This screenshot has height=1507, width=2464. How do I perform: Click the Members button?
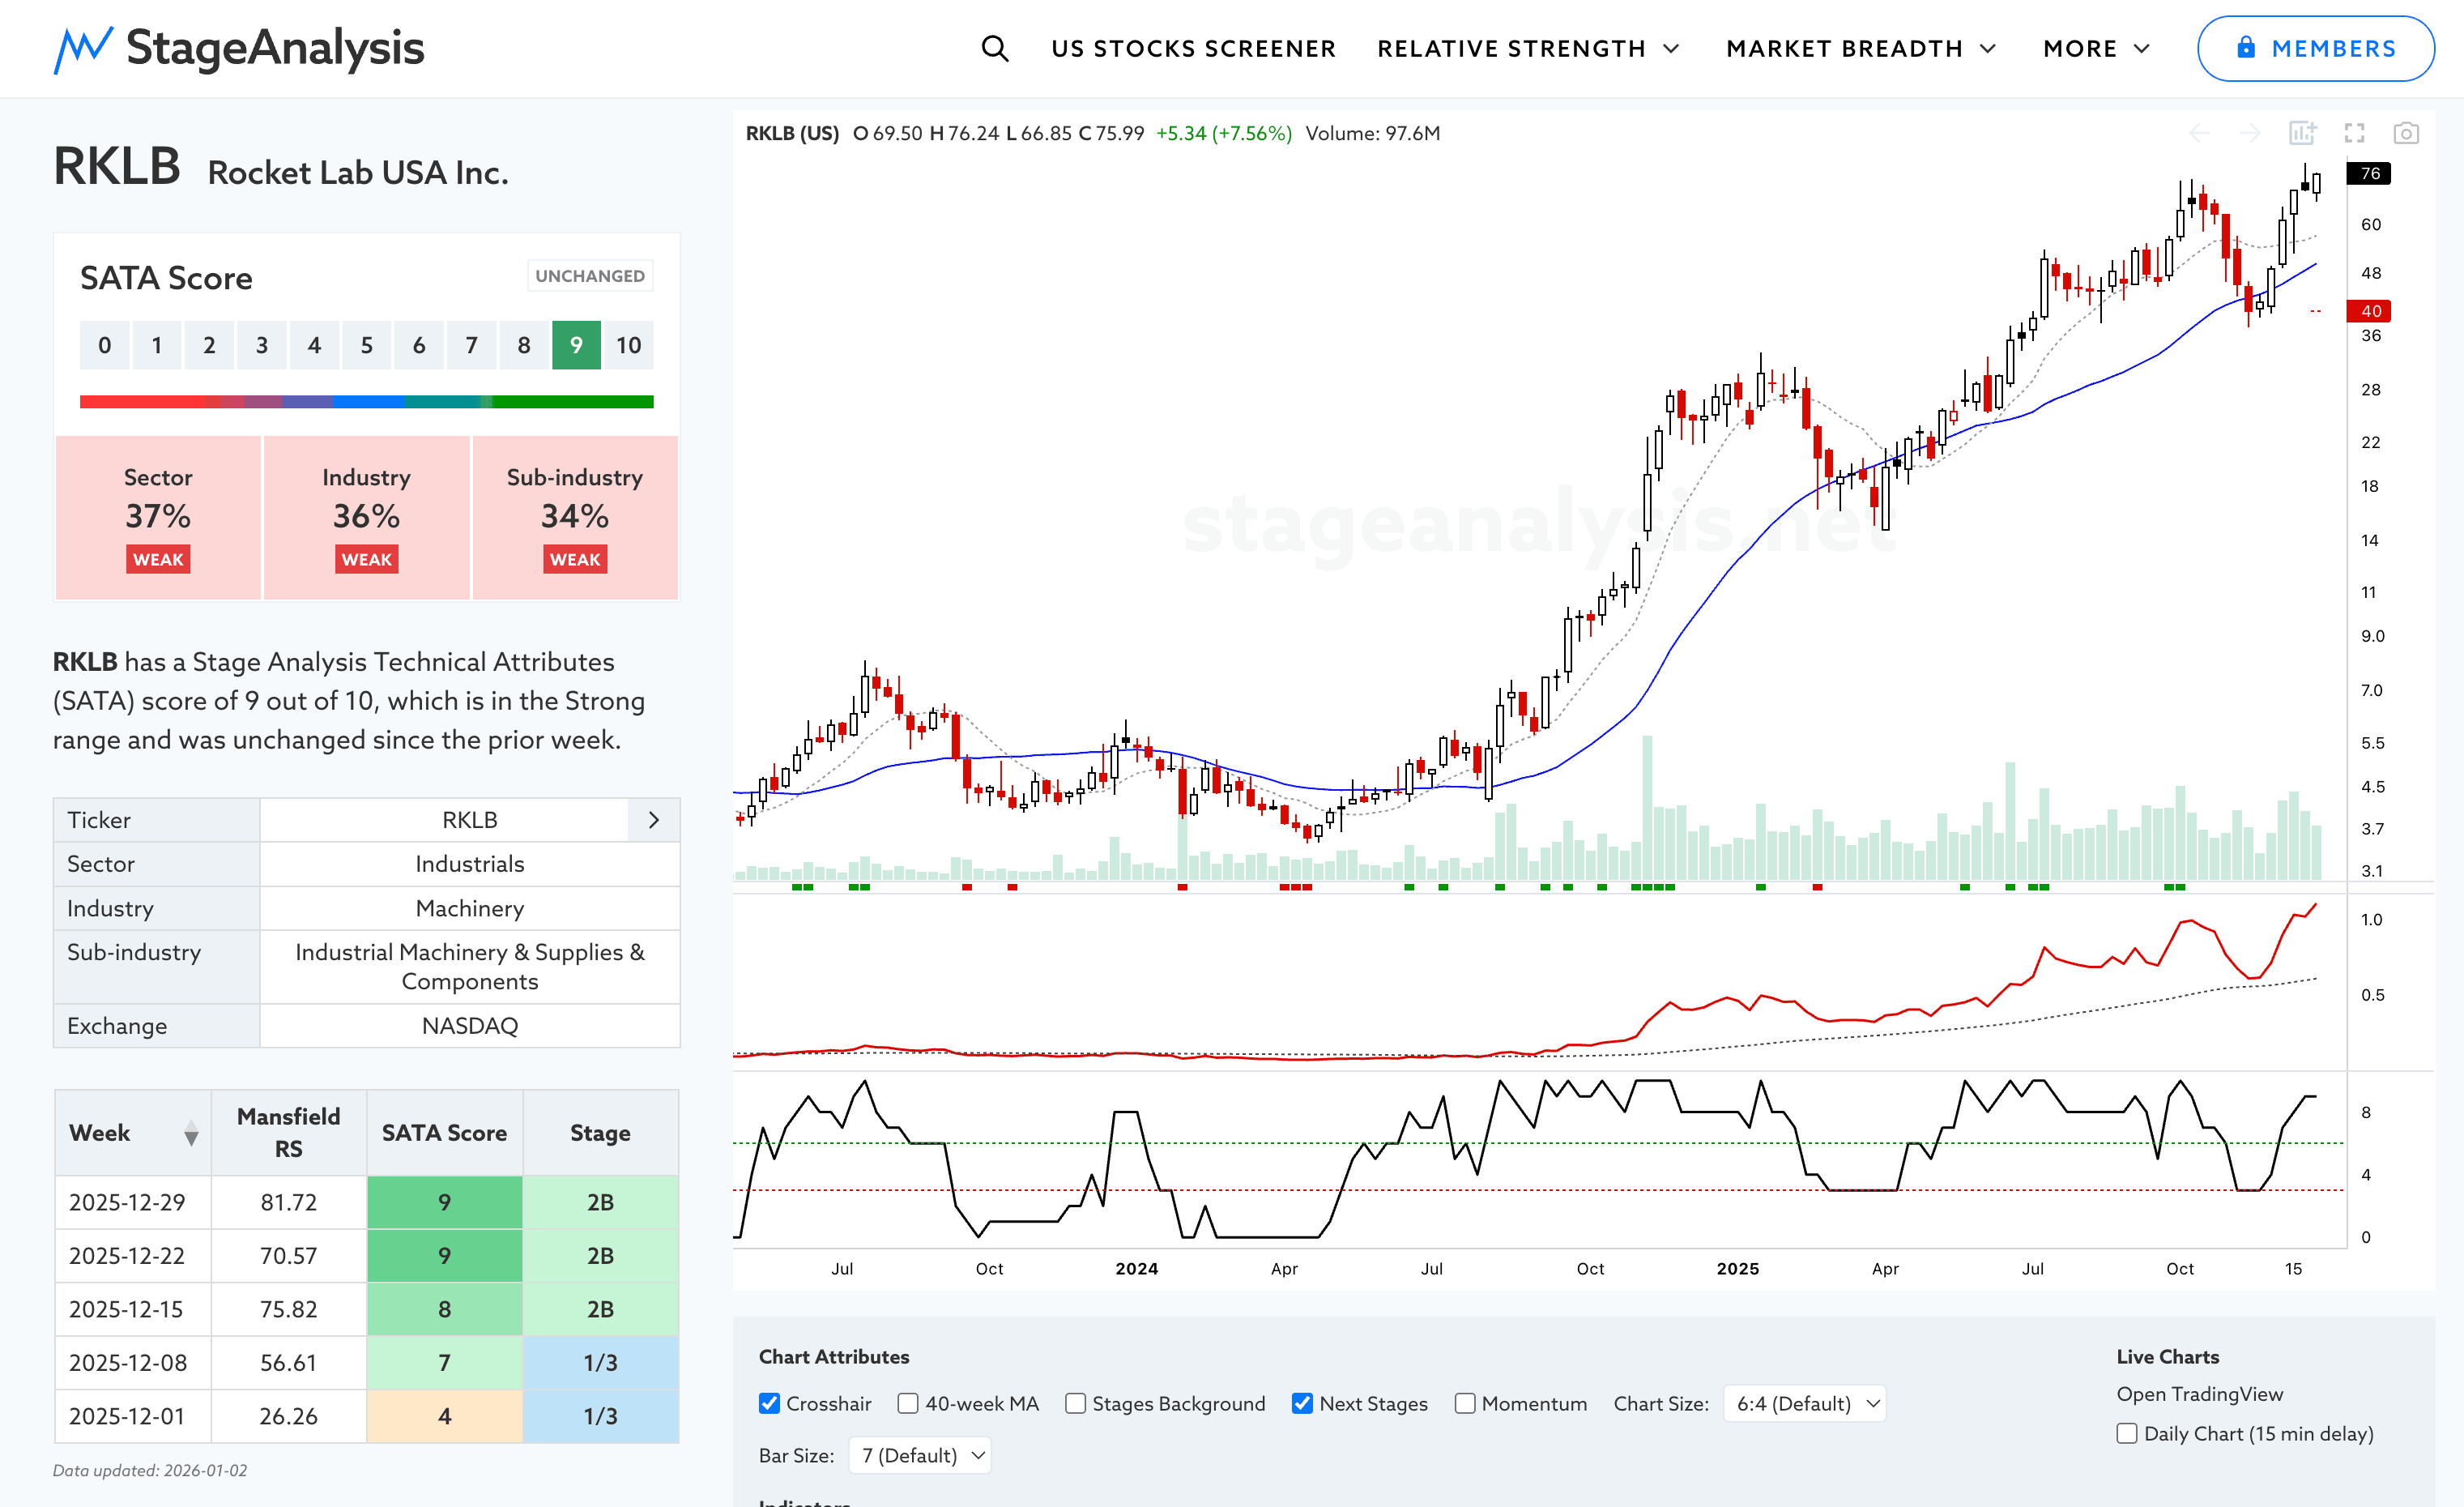(x=2314, y=48)
